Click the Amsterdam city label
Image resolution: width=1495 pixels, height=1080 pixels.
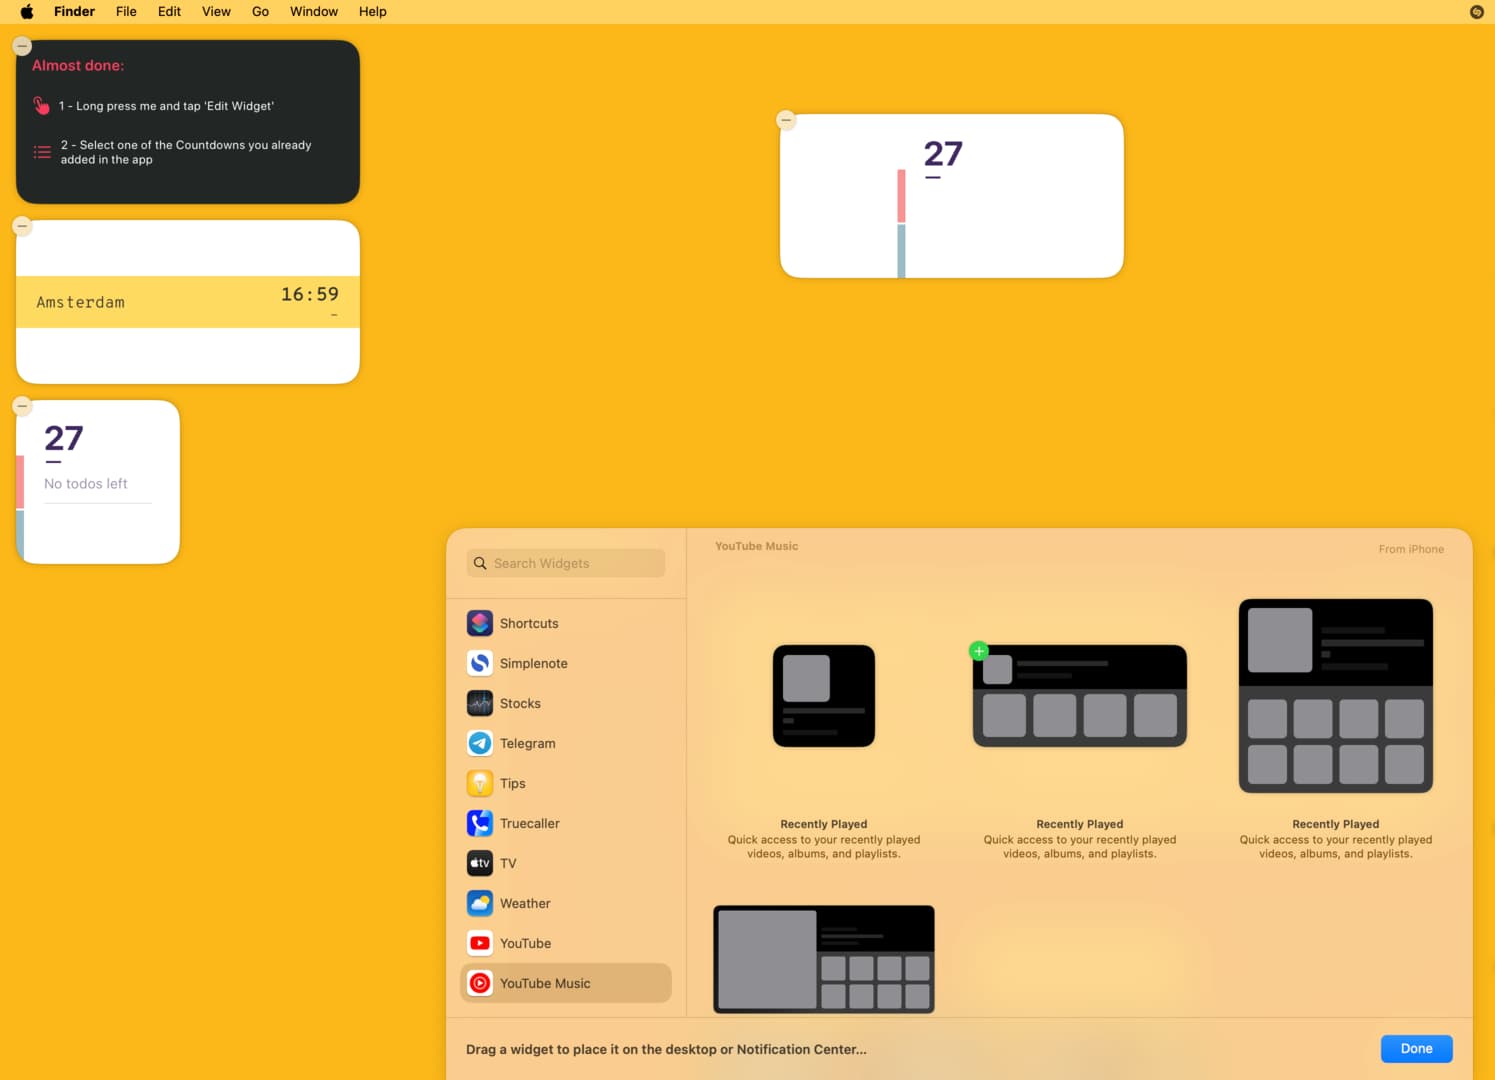pos(81,302)
